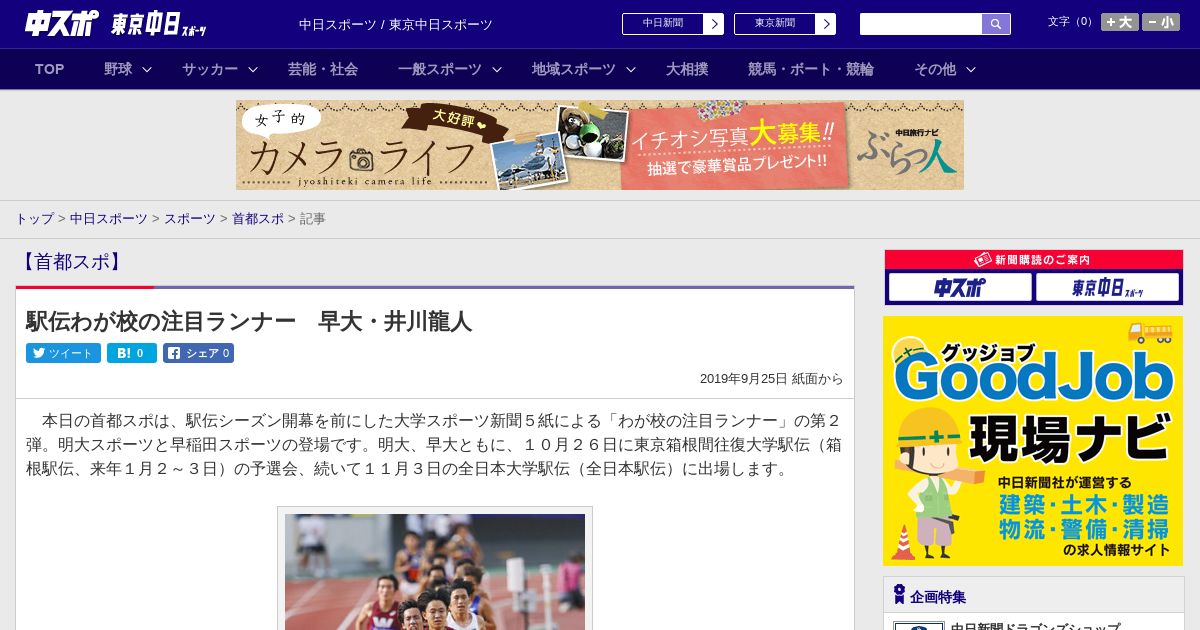Image resolution: width=1200 pixels, height=630 pixels.
Task: Click the 東京中日スポーツ subscription guide button
Action: pyautogui.click(x=1107, y=288)
